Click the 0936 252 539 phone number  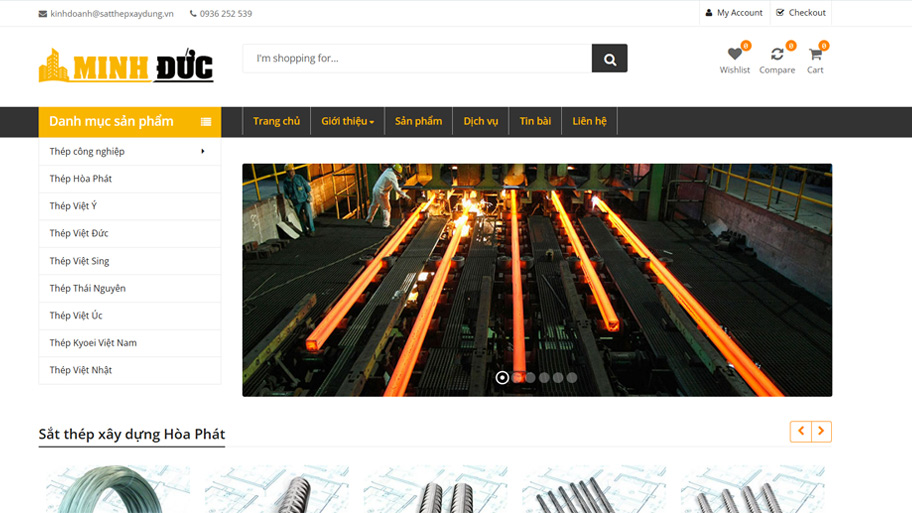click(x=226, y=13)
